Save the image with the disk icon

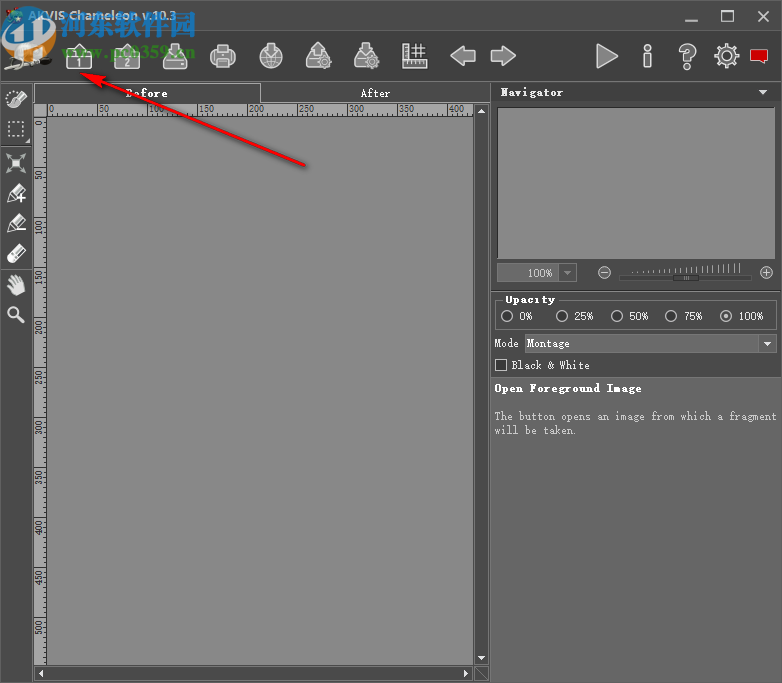(175, 56)
